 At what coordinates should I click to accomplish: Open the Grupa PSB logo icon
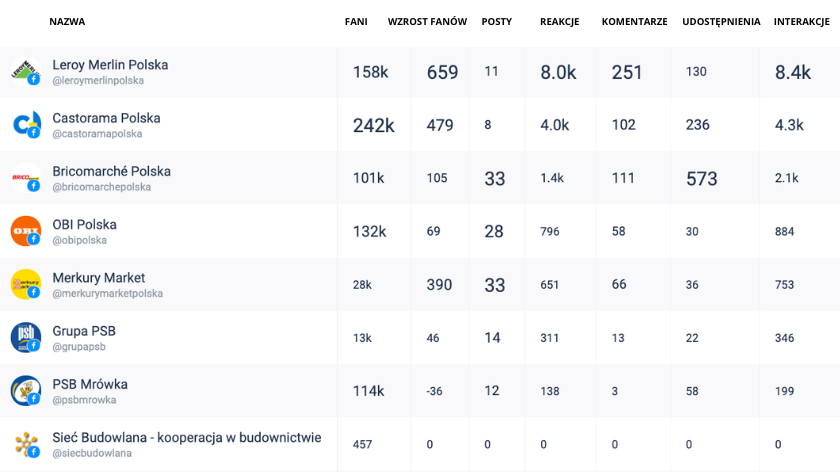pos(26,338)
